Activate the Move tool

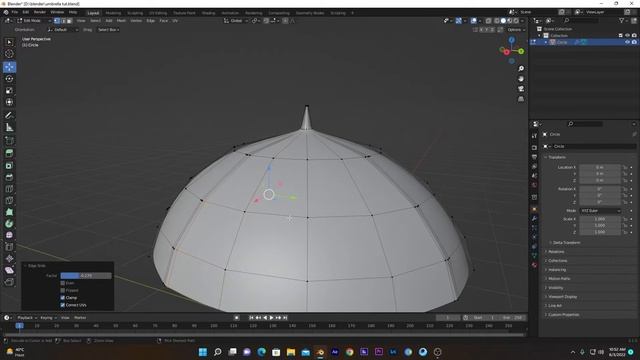point(9,67)
